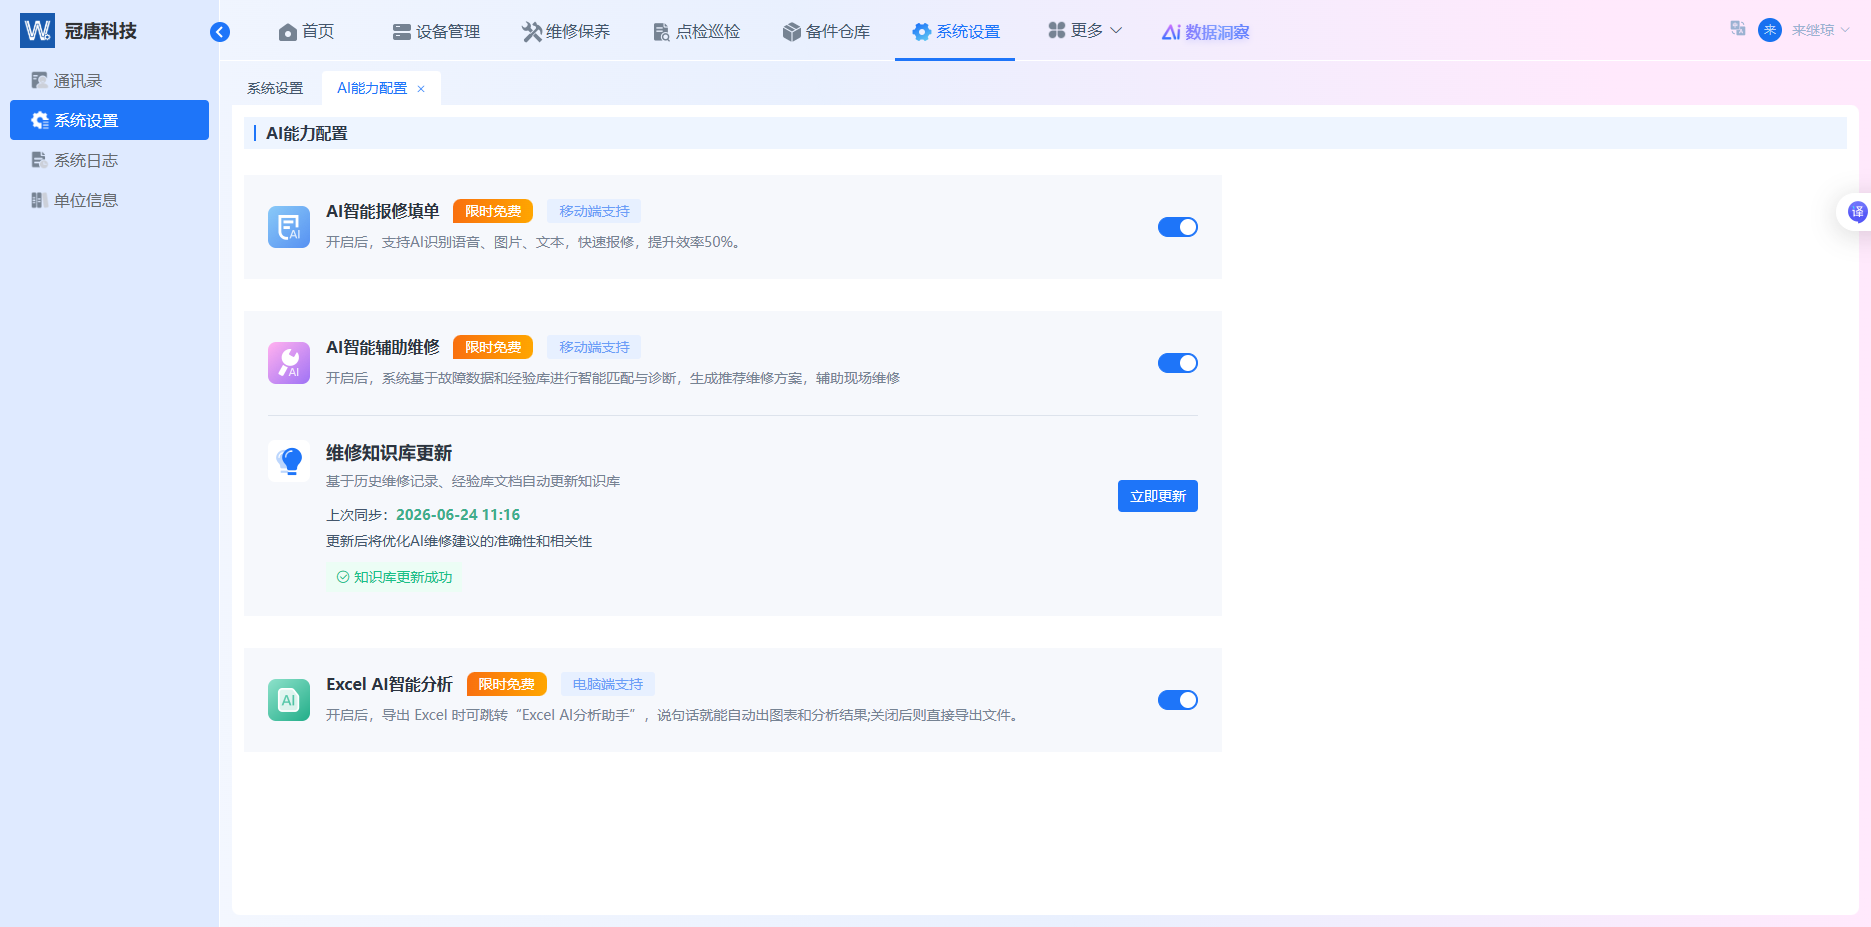Screen dimensions: 1871x927
Task: Go to 首页 in the top menu
Action: (306, 31)
